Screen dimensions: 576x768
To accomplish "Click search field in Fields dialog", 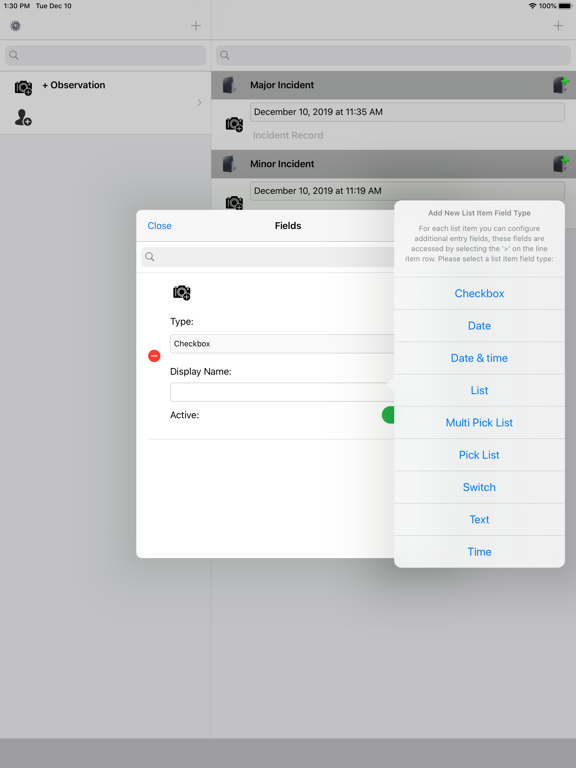I will pyautogui.click(x=268, y=257).
